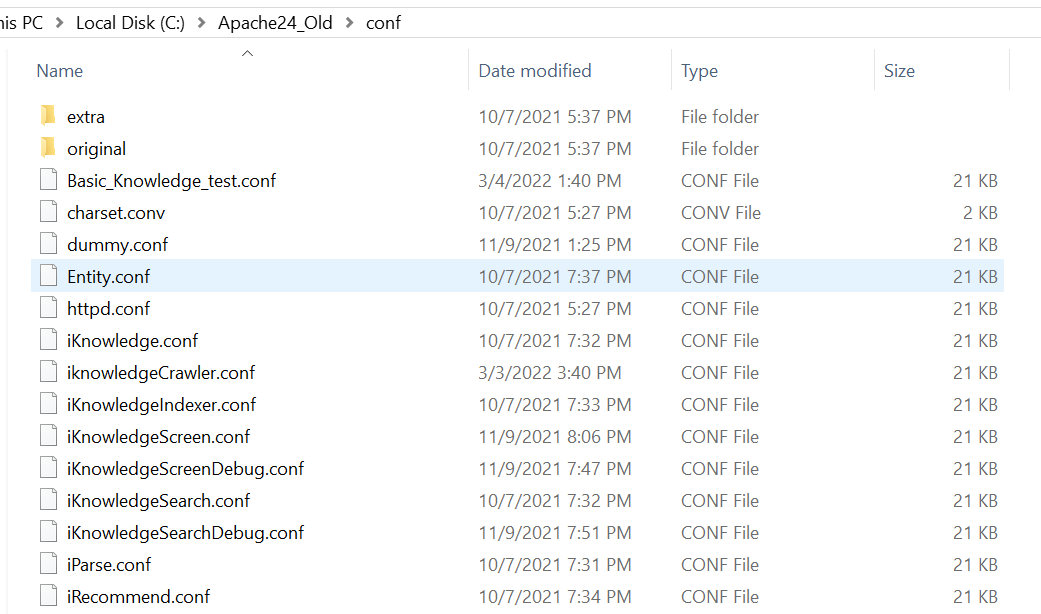Sort files by Name column header
The image size is (1041, 614).
point(60,71)
